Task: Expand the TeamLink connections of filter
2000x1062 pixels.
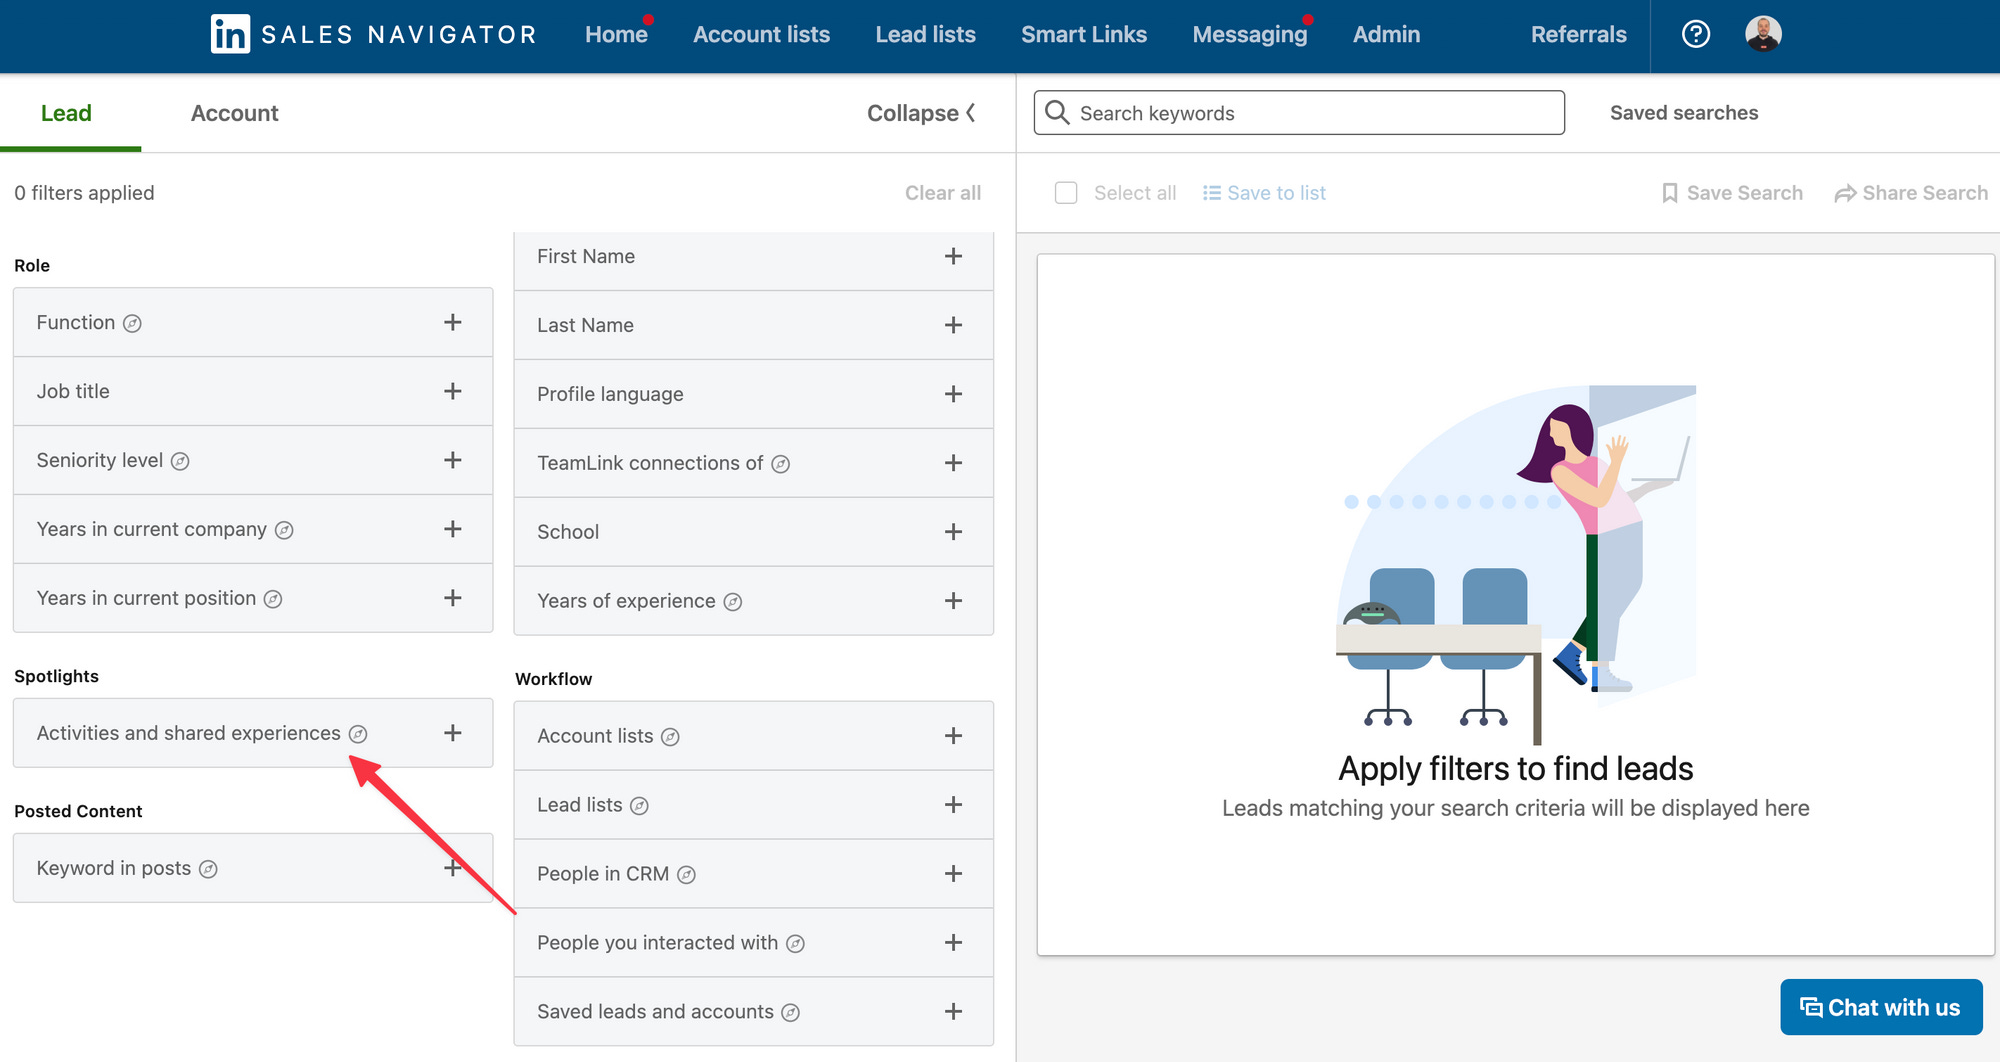Action: (x=954, y=463)
